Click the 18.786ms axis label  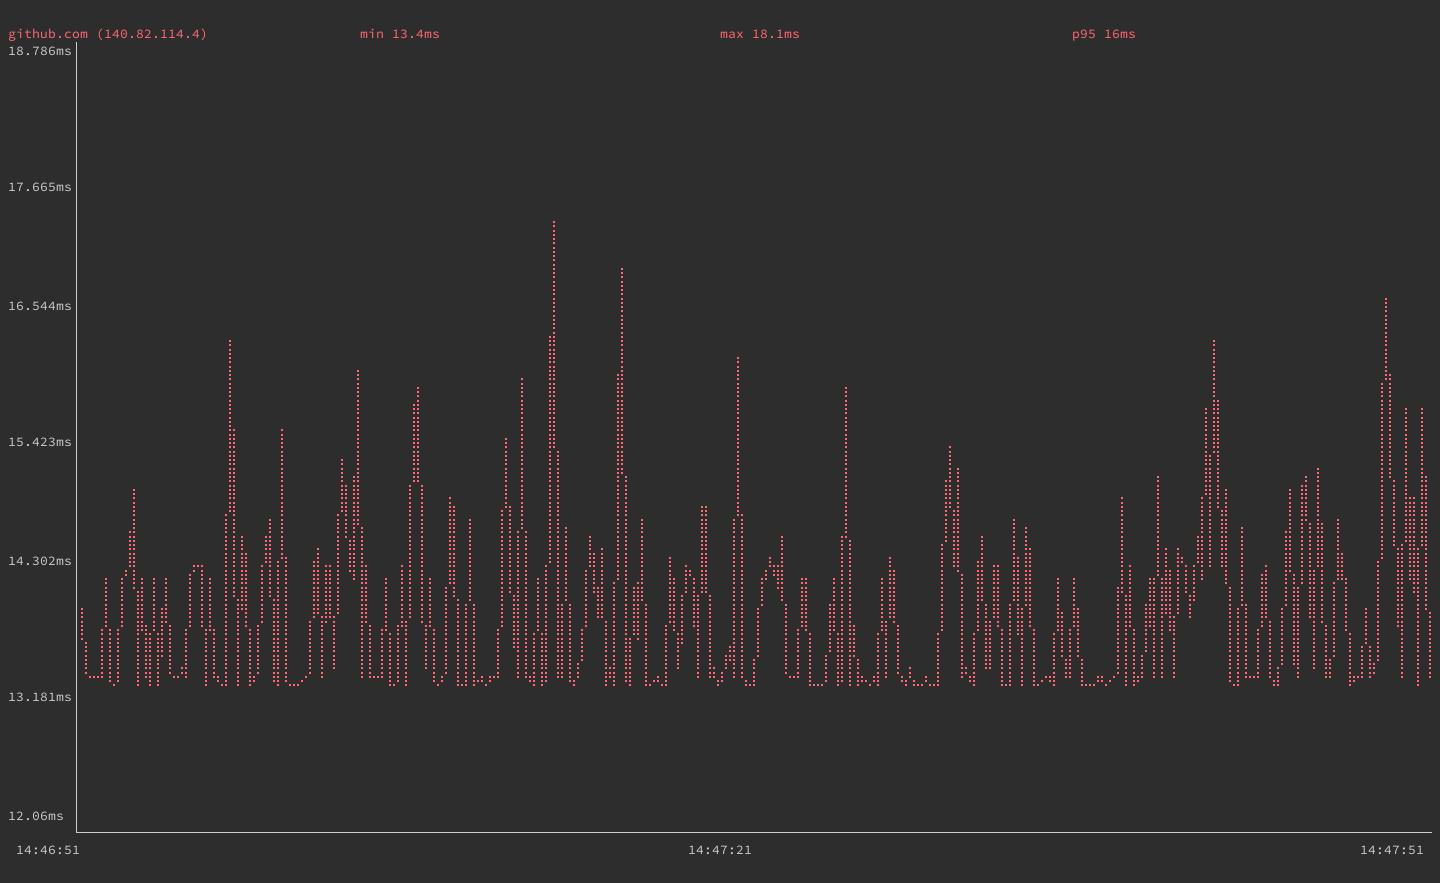(39, 50)
